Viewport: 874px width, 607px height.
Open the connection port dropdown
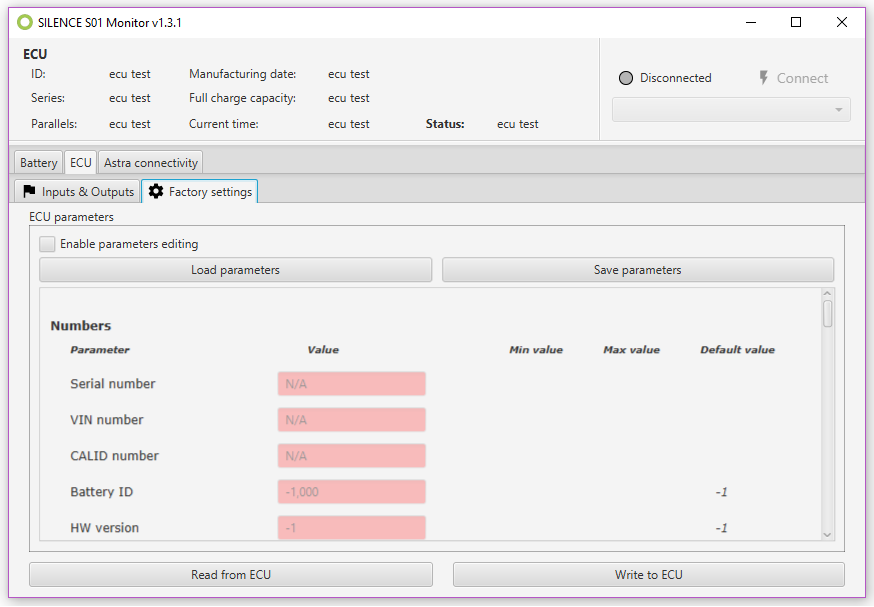731,110
